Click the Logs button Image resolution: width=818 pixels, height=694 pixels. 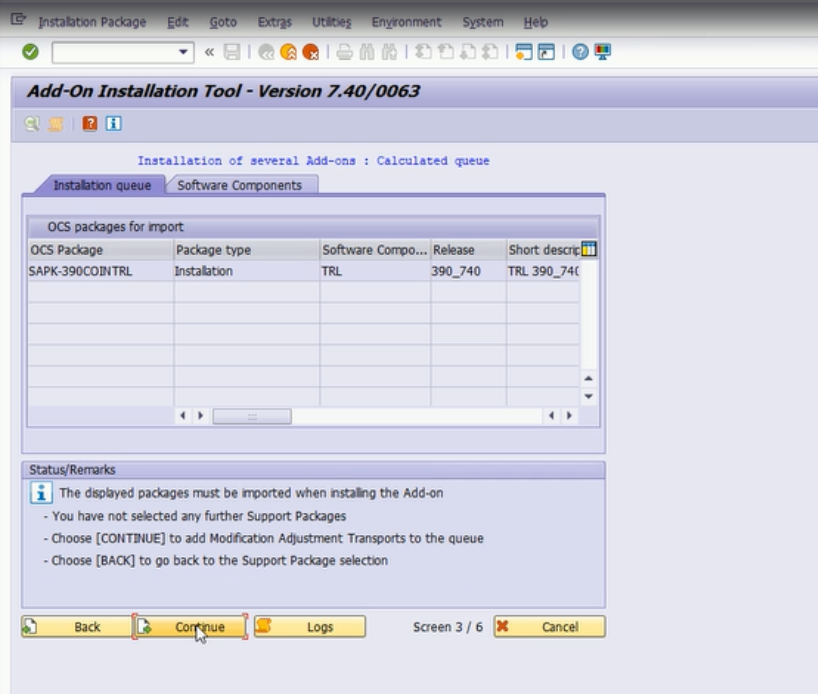[309, 627]
